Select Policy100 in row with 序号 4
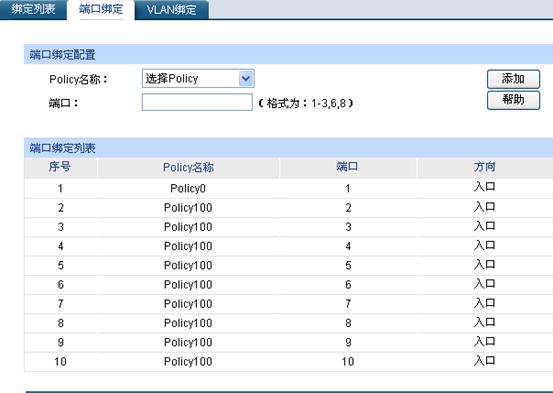 click(188, 246)
